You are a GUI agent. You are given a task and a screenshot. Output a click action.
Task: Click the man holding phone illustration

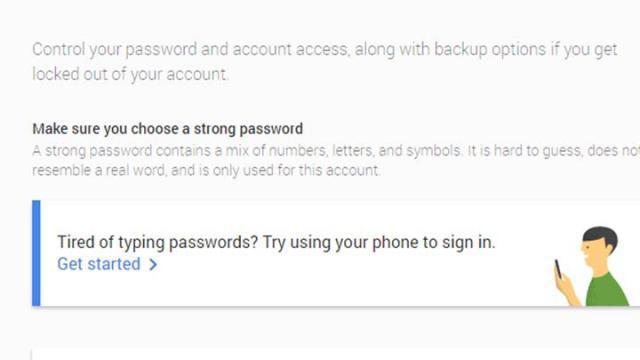[x=592, y=266]
